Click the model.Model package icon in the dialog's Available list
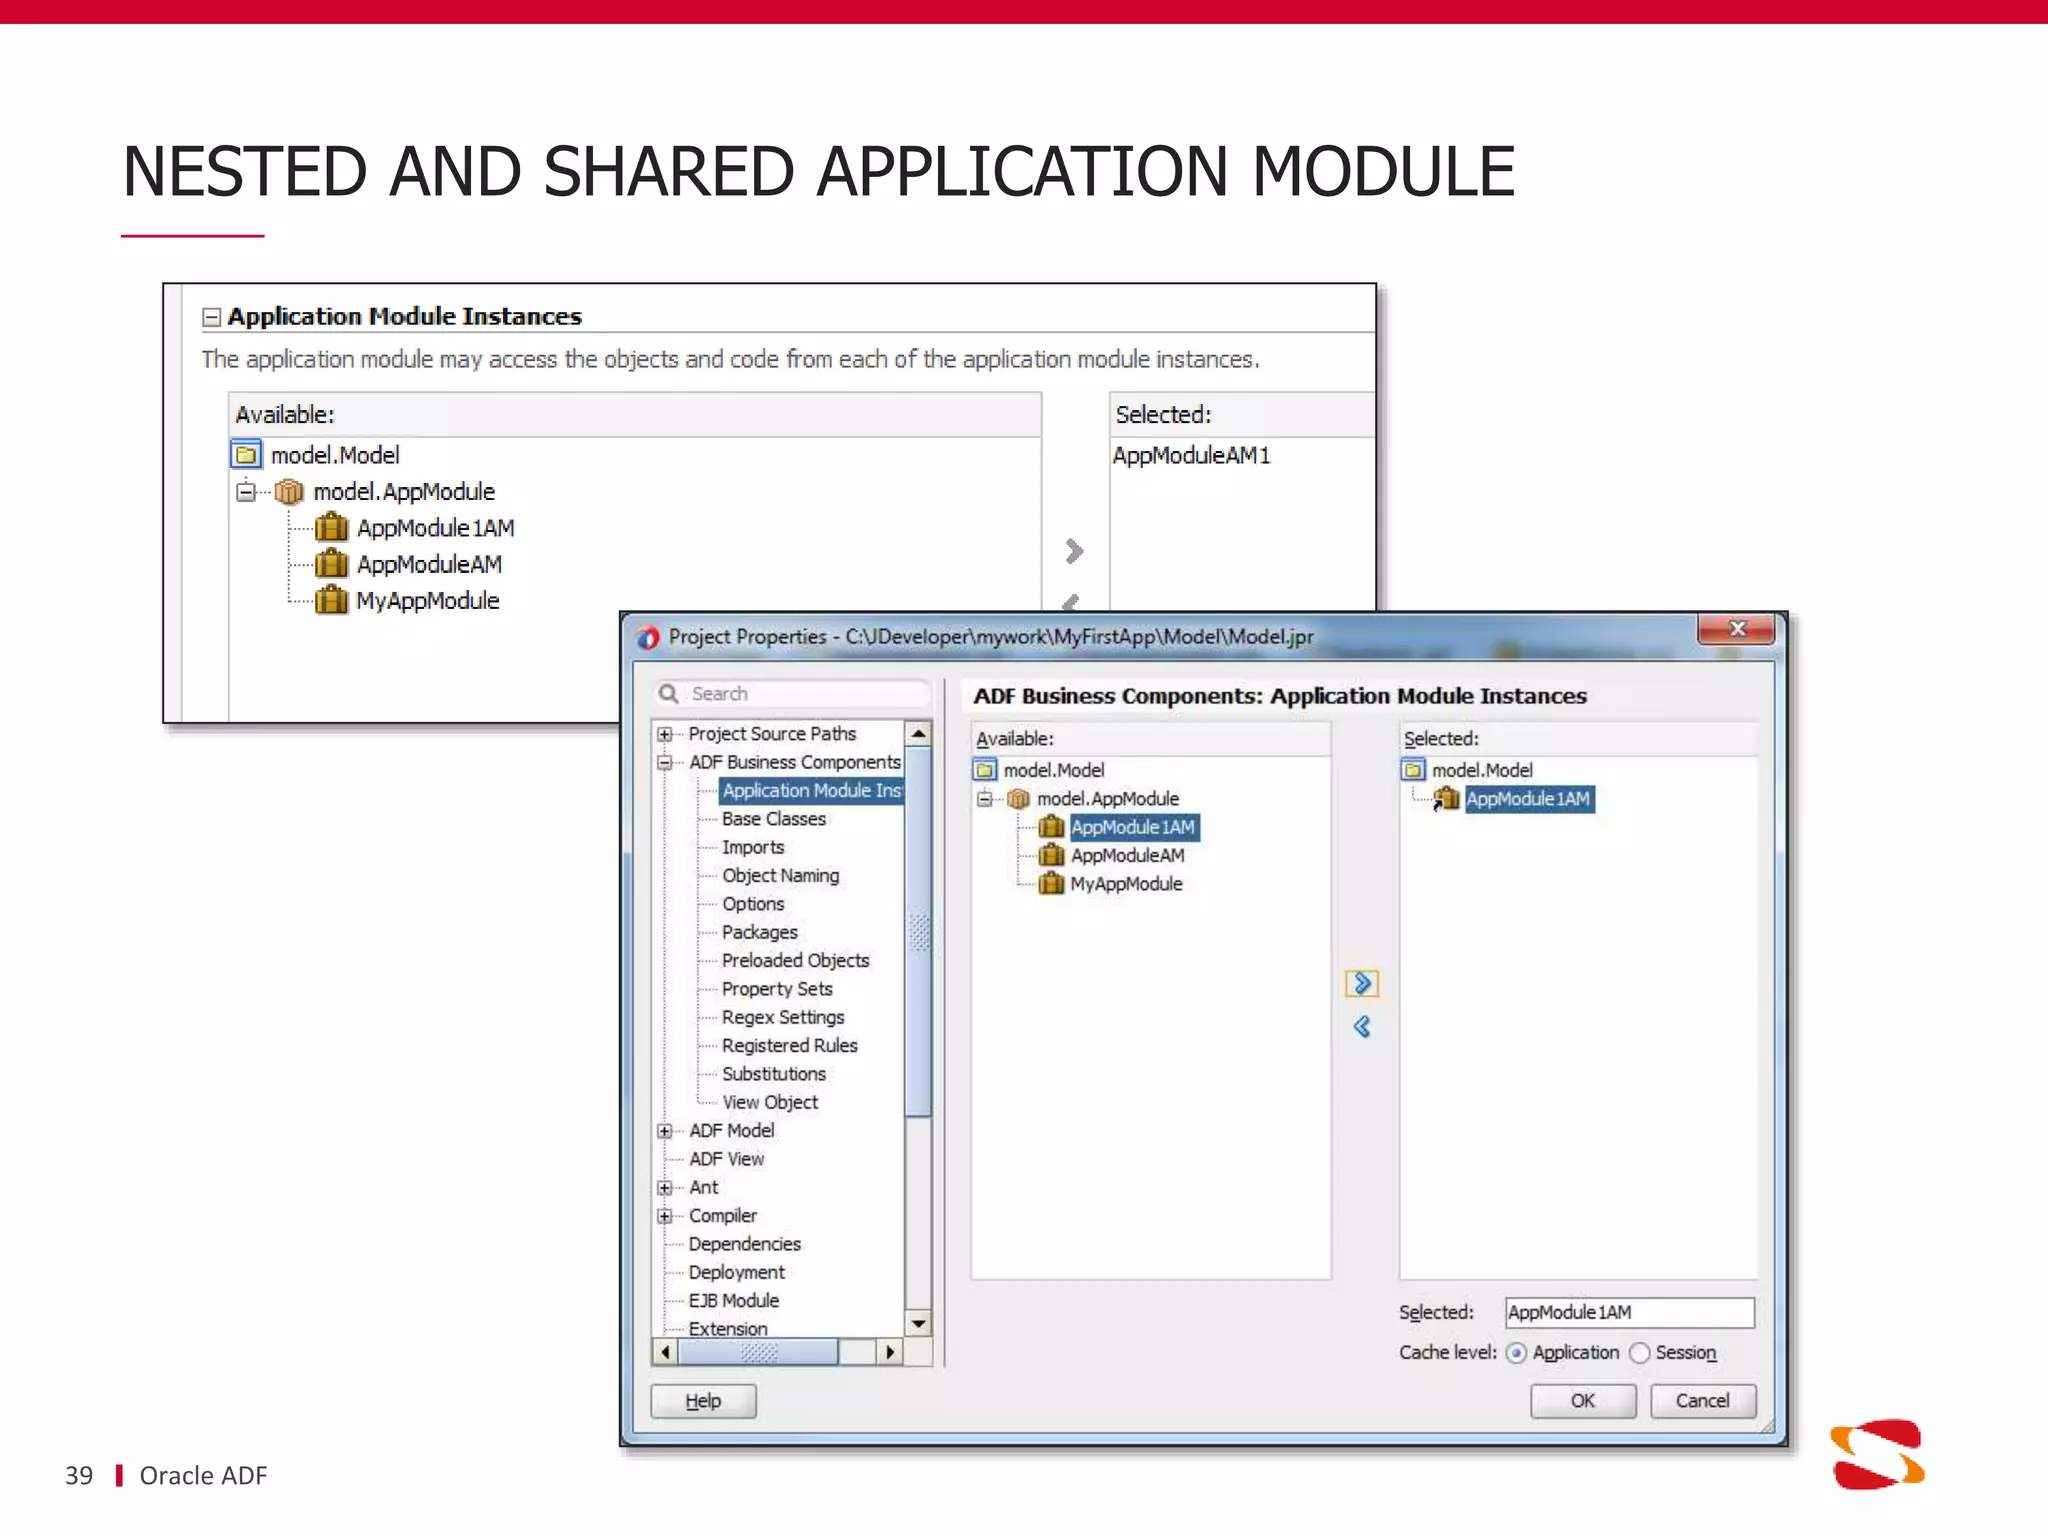The height and width of the screenshot is (1536, 2048). [x=986, y=770]
